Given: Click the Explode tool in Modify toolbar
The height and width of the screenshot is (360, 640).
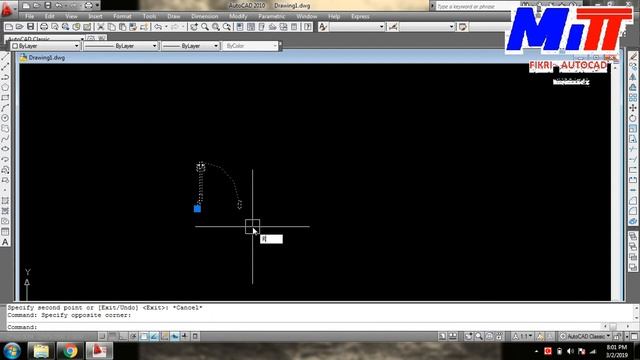Looking at the screenshot, I should pos(633,222).
